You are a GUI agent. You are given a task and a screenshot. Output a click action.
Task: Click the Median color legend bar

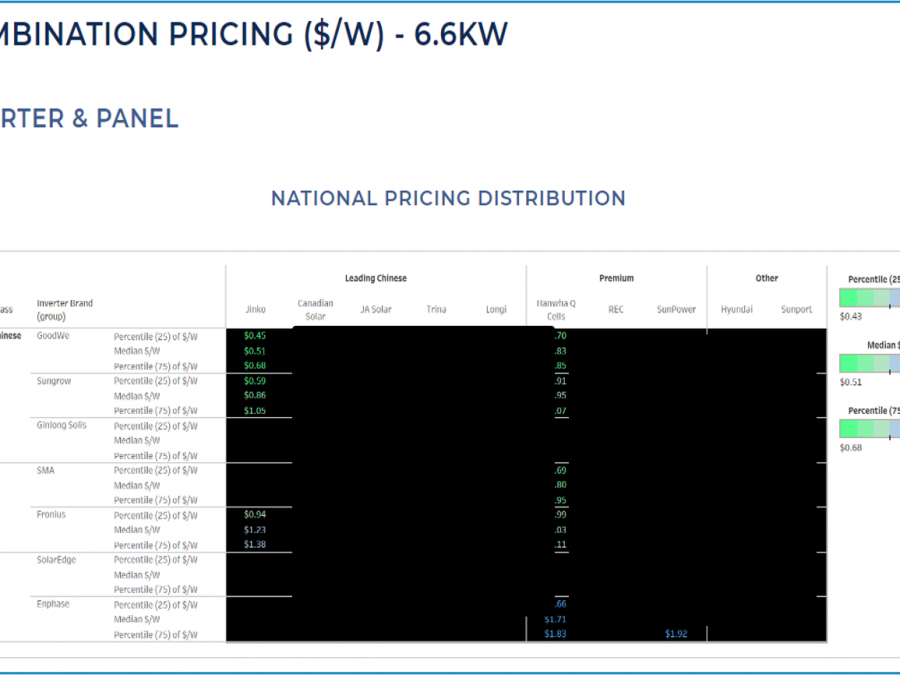click(x=870, y=363)
